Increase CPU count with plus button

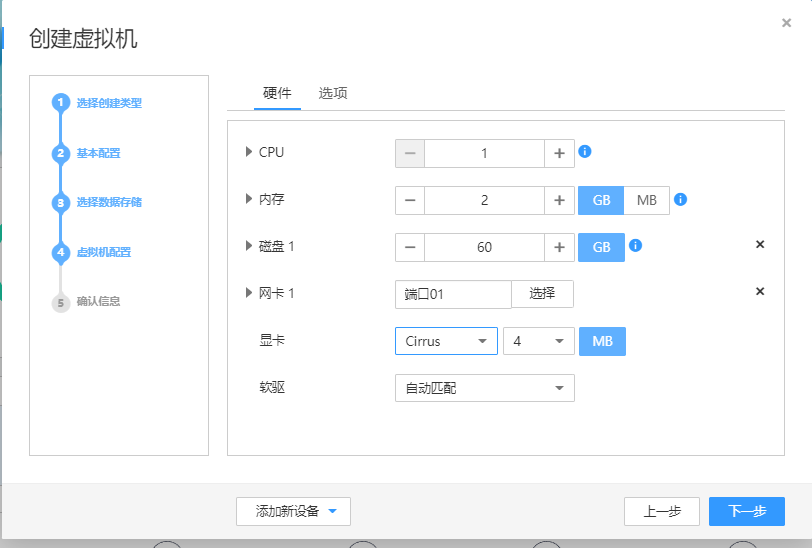(x=559, y=153)
